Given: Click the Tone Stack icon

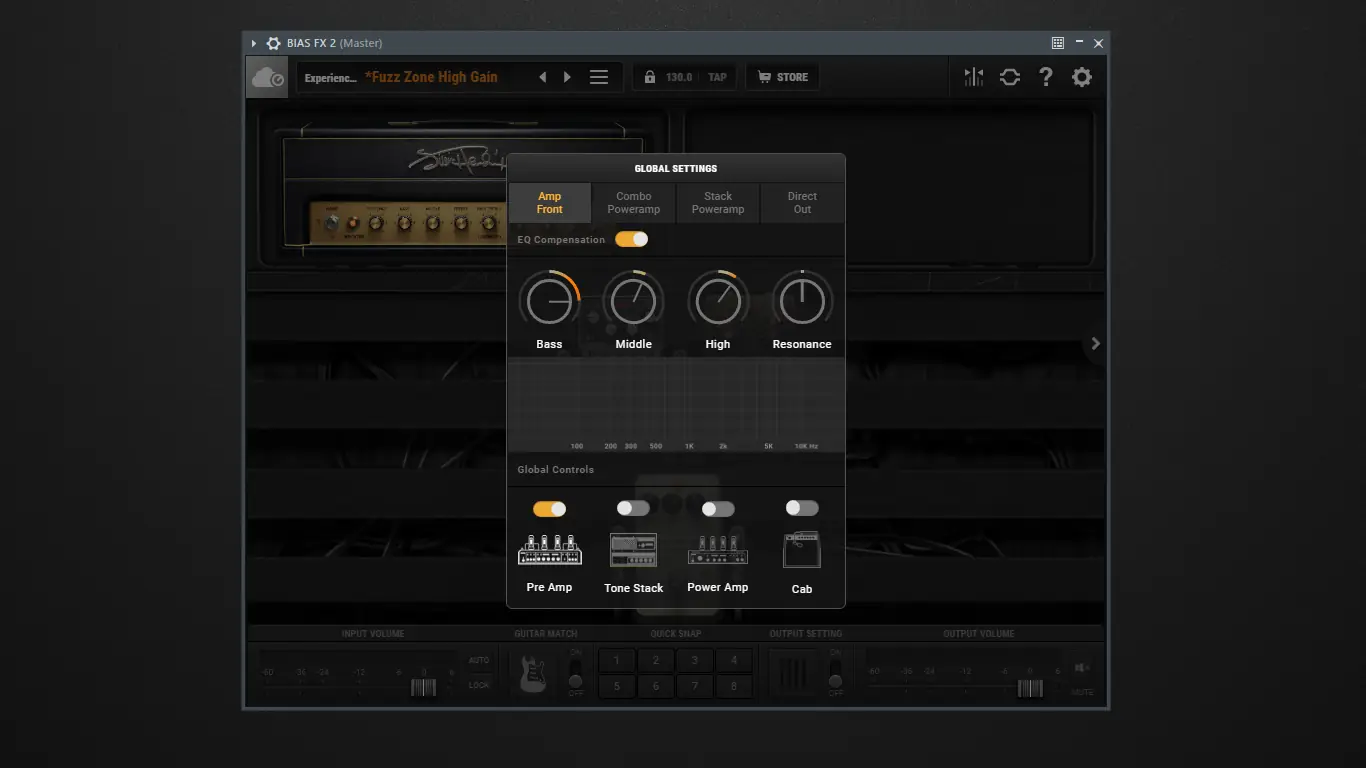Looking at the screenshot, I should (x=633, y=550).
